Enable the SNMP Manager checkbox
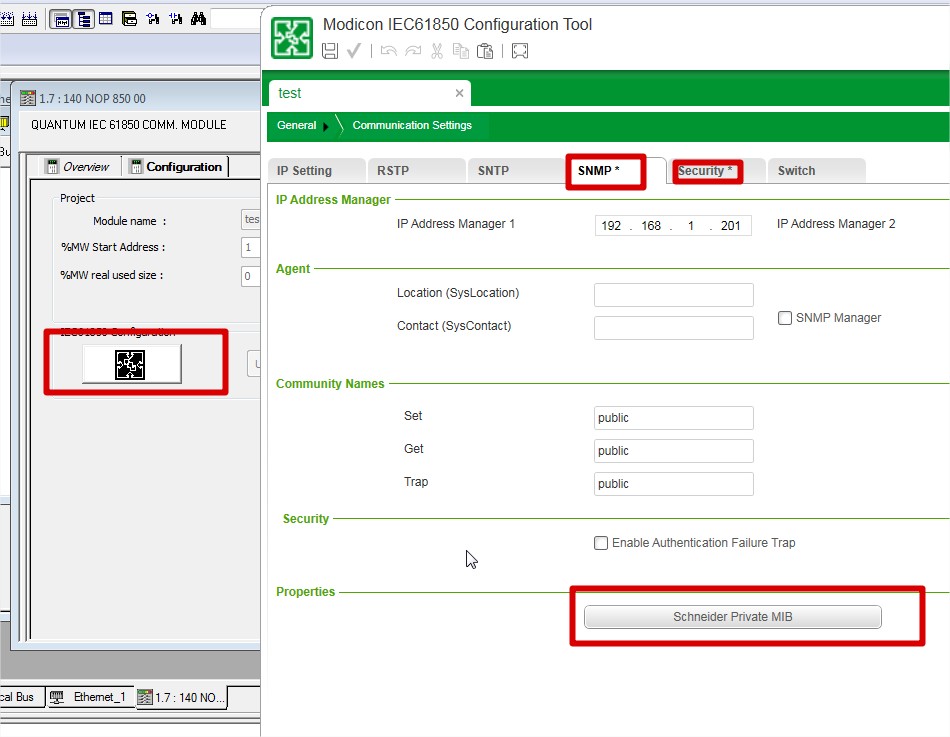This screenshot has width=950, height=737. pyautogui.click(x=785, y=318)
